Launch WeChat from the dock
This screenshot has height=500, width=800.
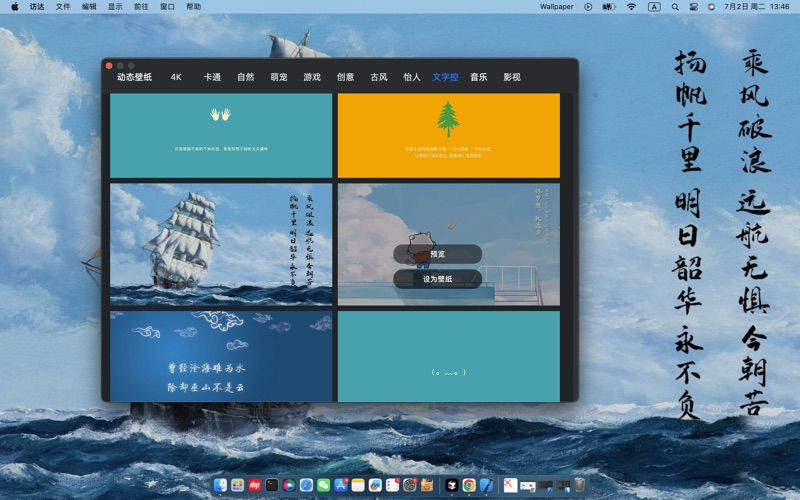coord(323,485)
